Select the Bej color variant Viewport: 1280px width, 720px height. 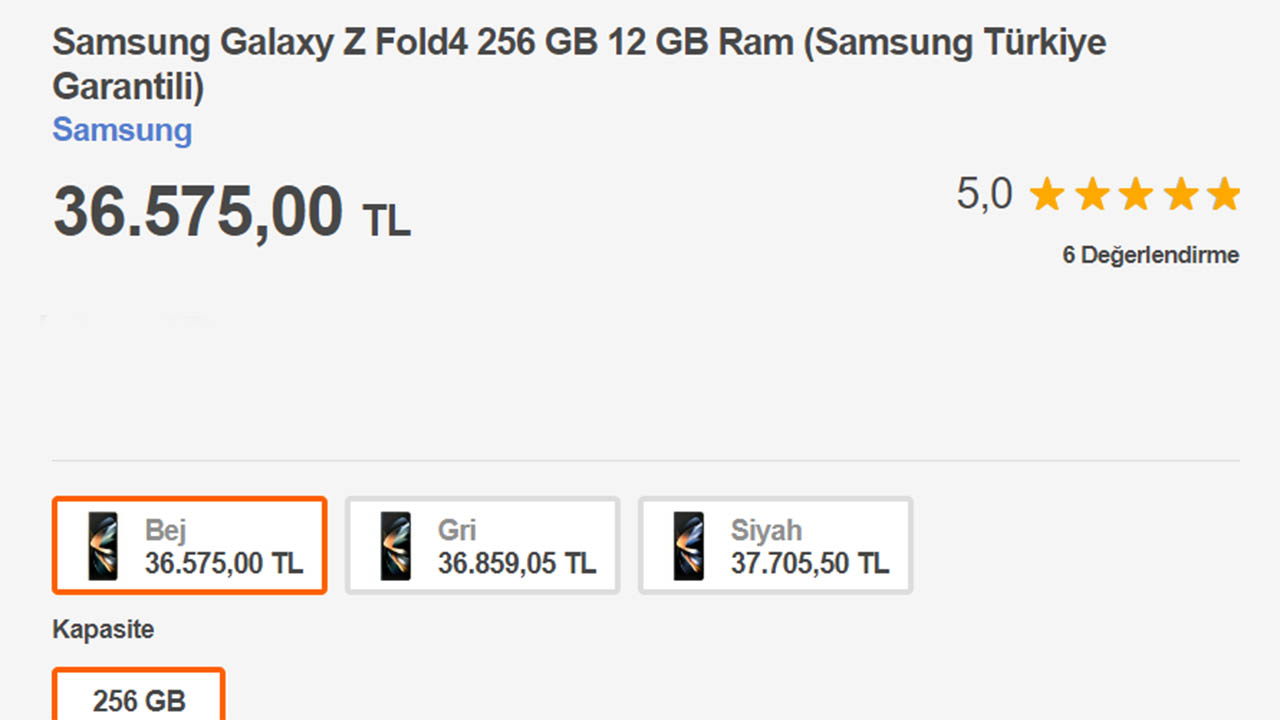[189, 545]
